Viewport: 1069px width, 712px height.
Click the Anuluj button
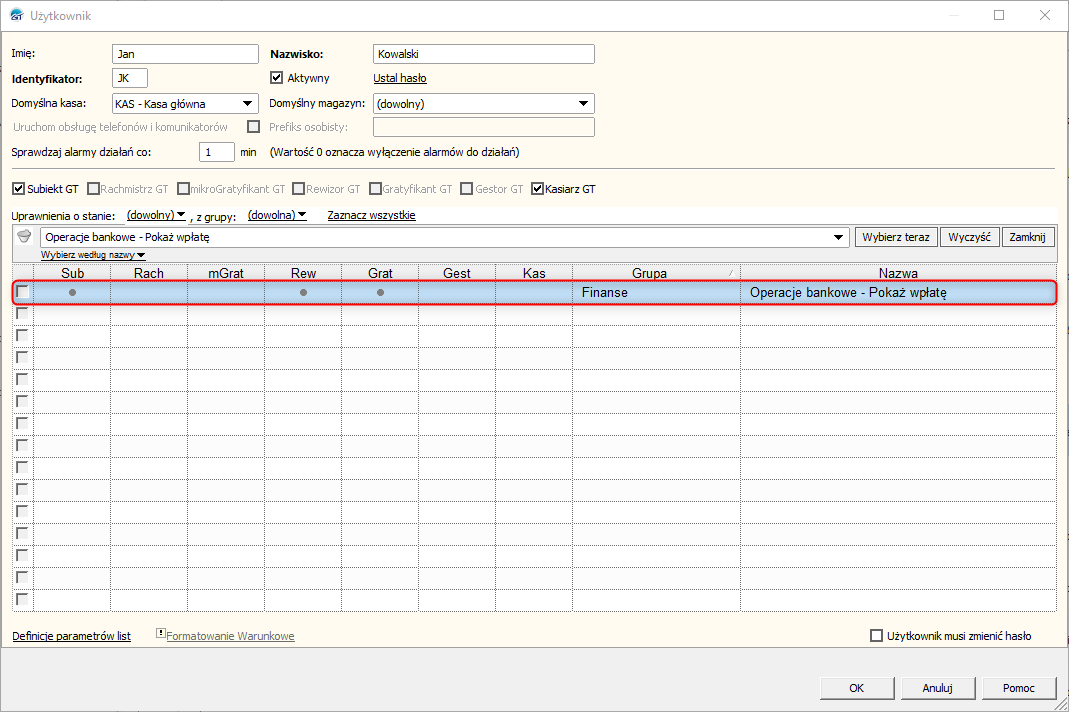(x=937, y=688)
